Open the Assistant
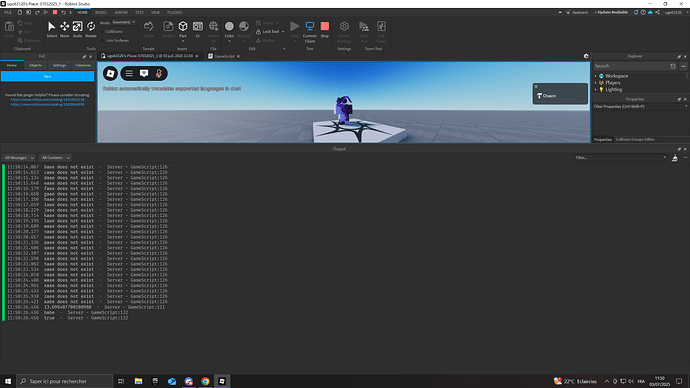Viewport: 690px width, 388px height. (576, 12)
